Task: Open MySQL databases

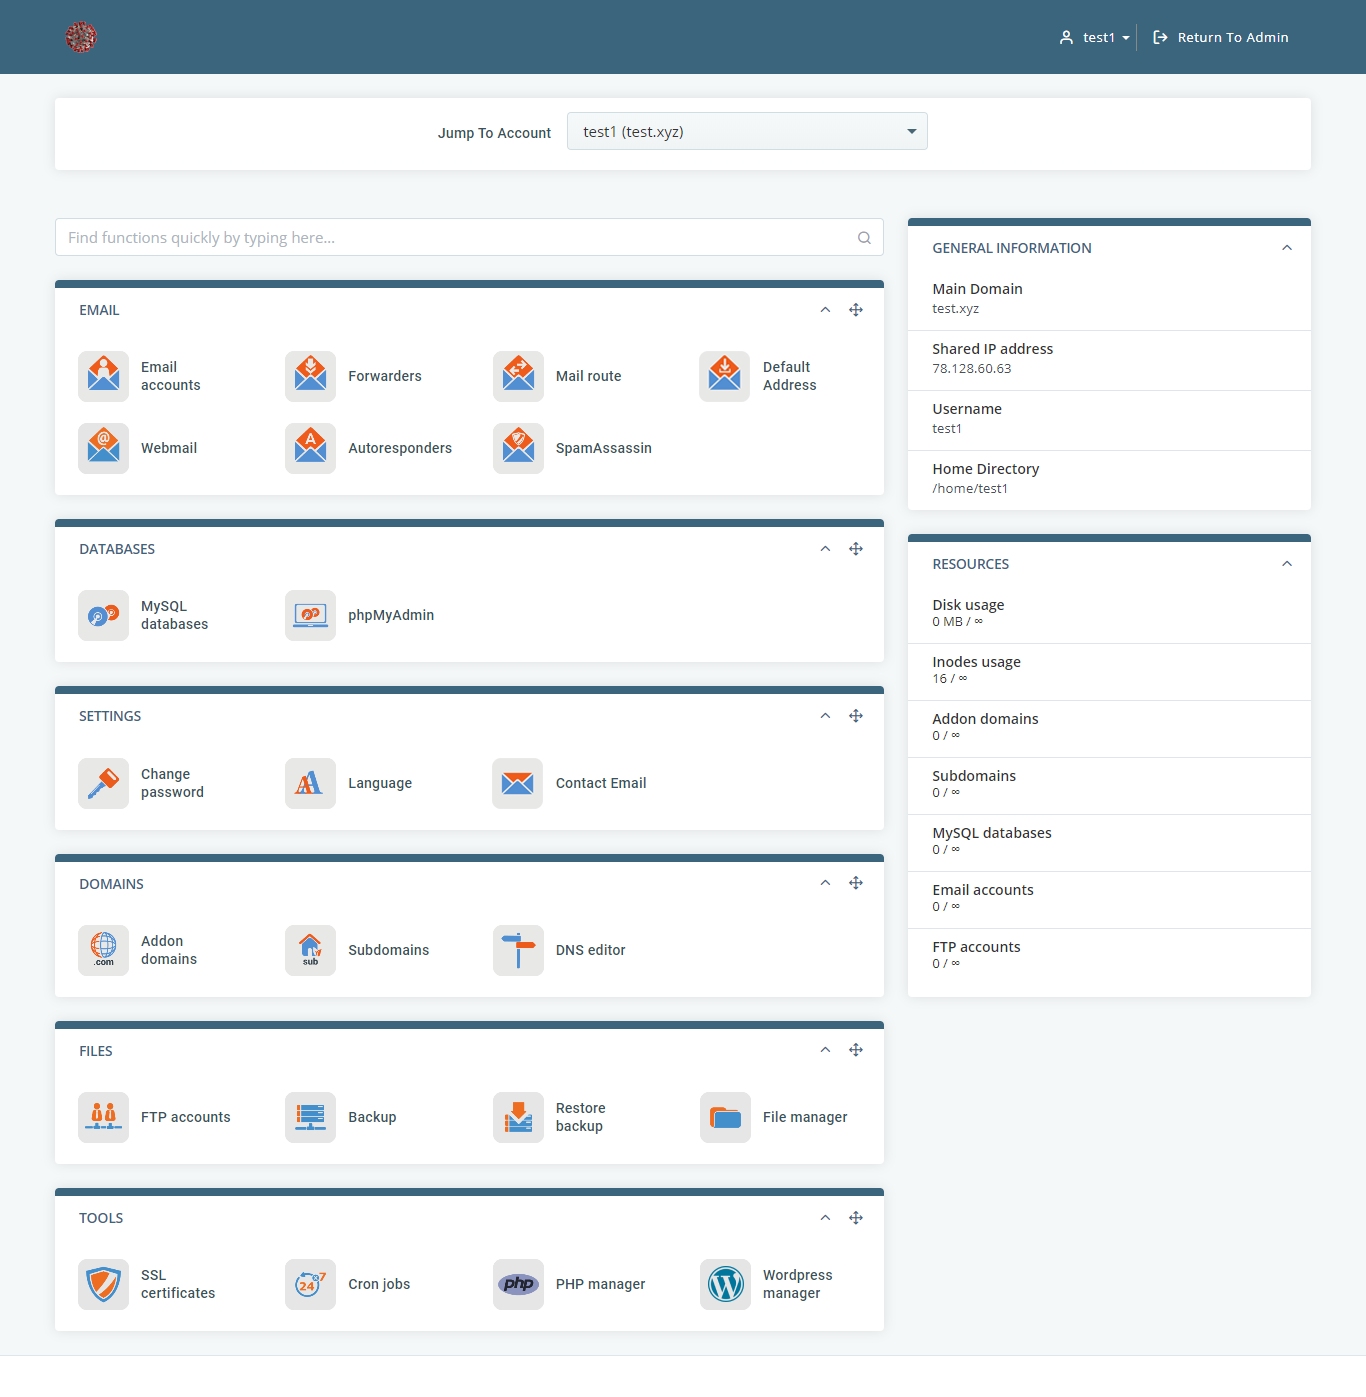Action: pos(103,615)
